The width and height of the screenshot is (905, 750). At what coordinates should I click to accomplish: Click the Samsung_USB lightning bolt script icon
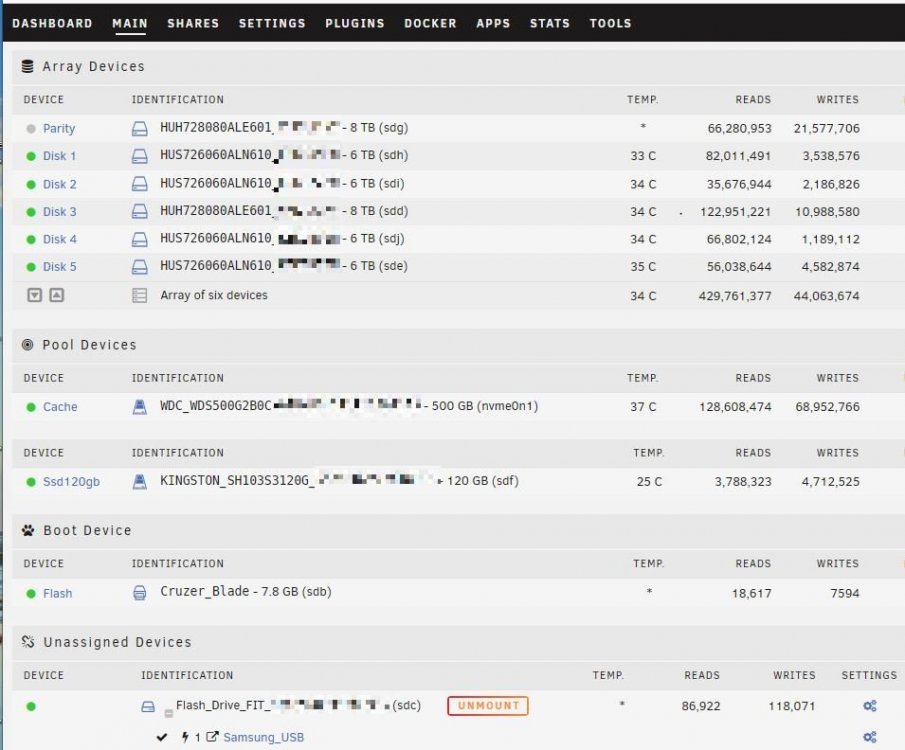tap(185, 737)
